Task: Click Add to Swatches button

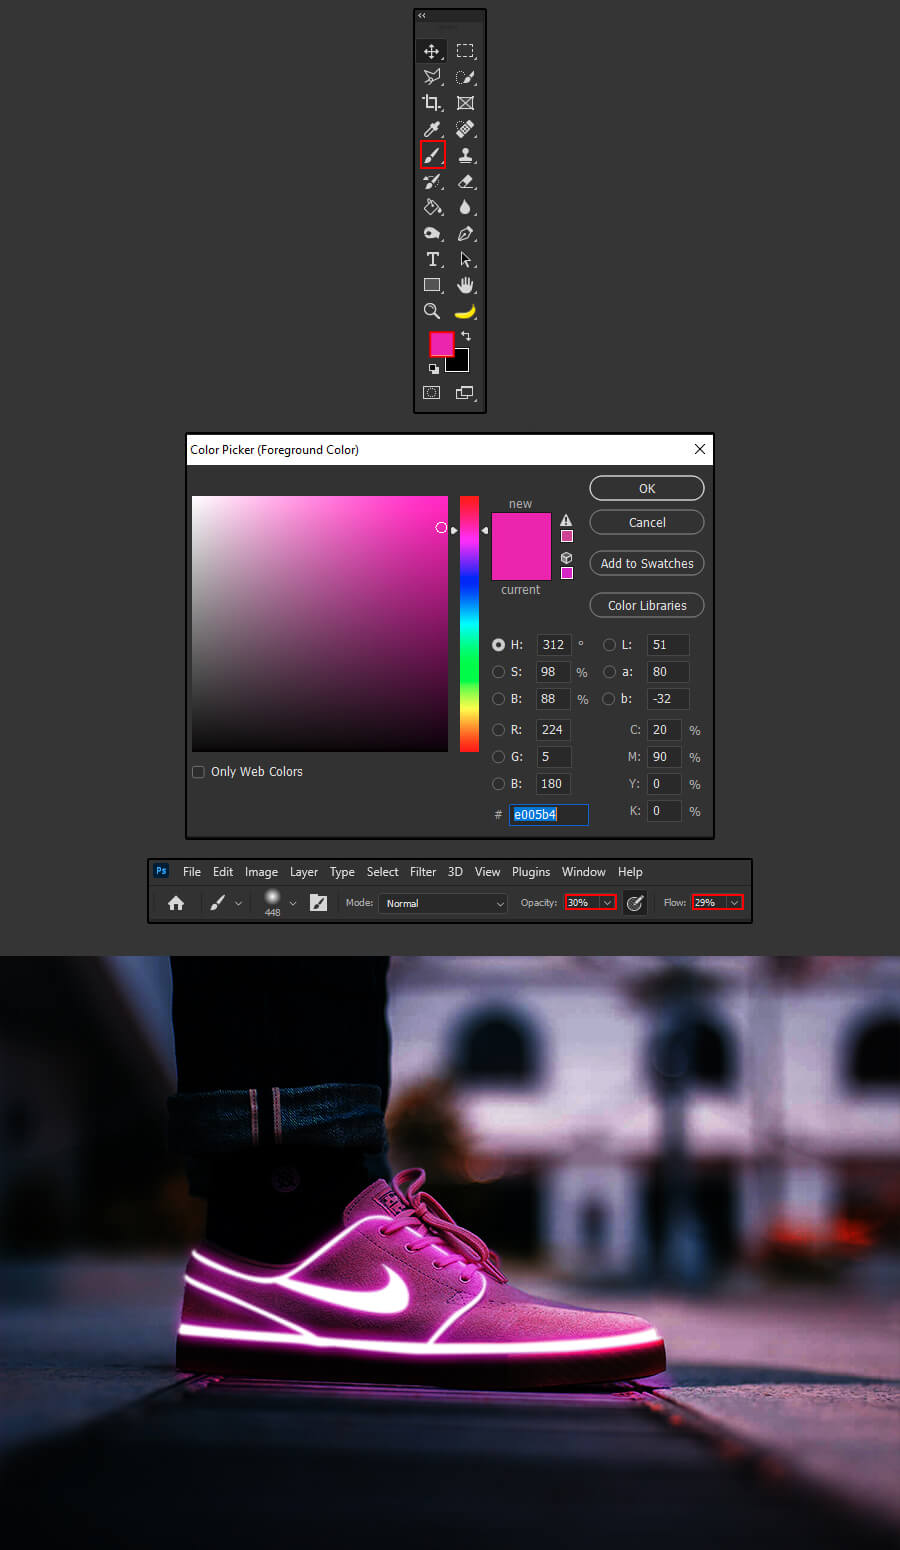Action: (647, 563)
